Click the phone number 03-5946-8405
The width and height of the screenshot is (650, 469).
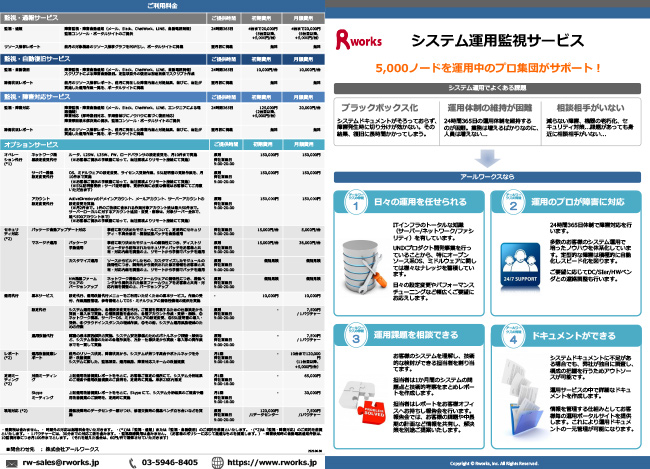(x=170, y=462)
